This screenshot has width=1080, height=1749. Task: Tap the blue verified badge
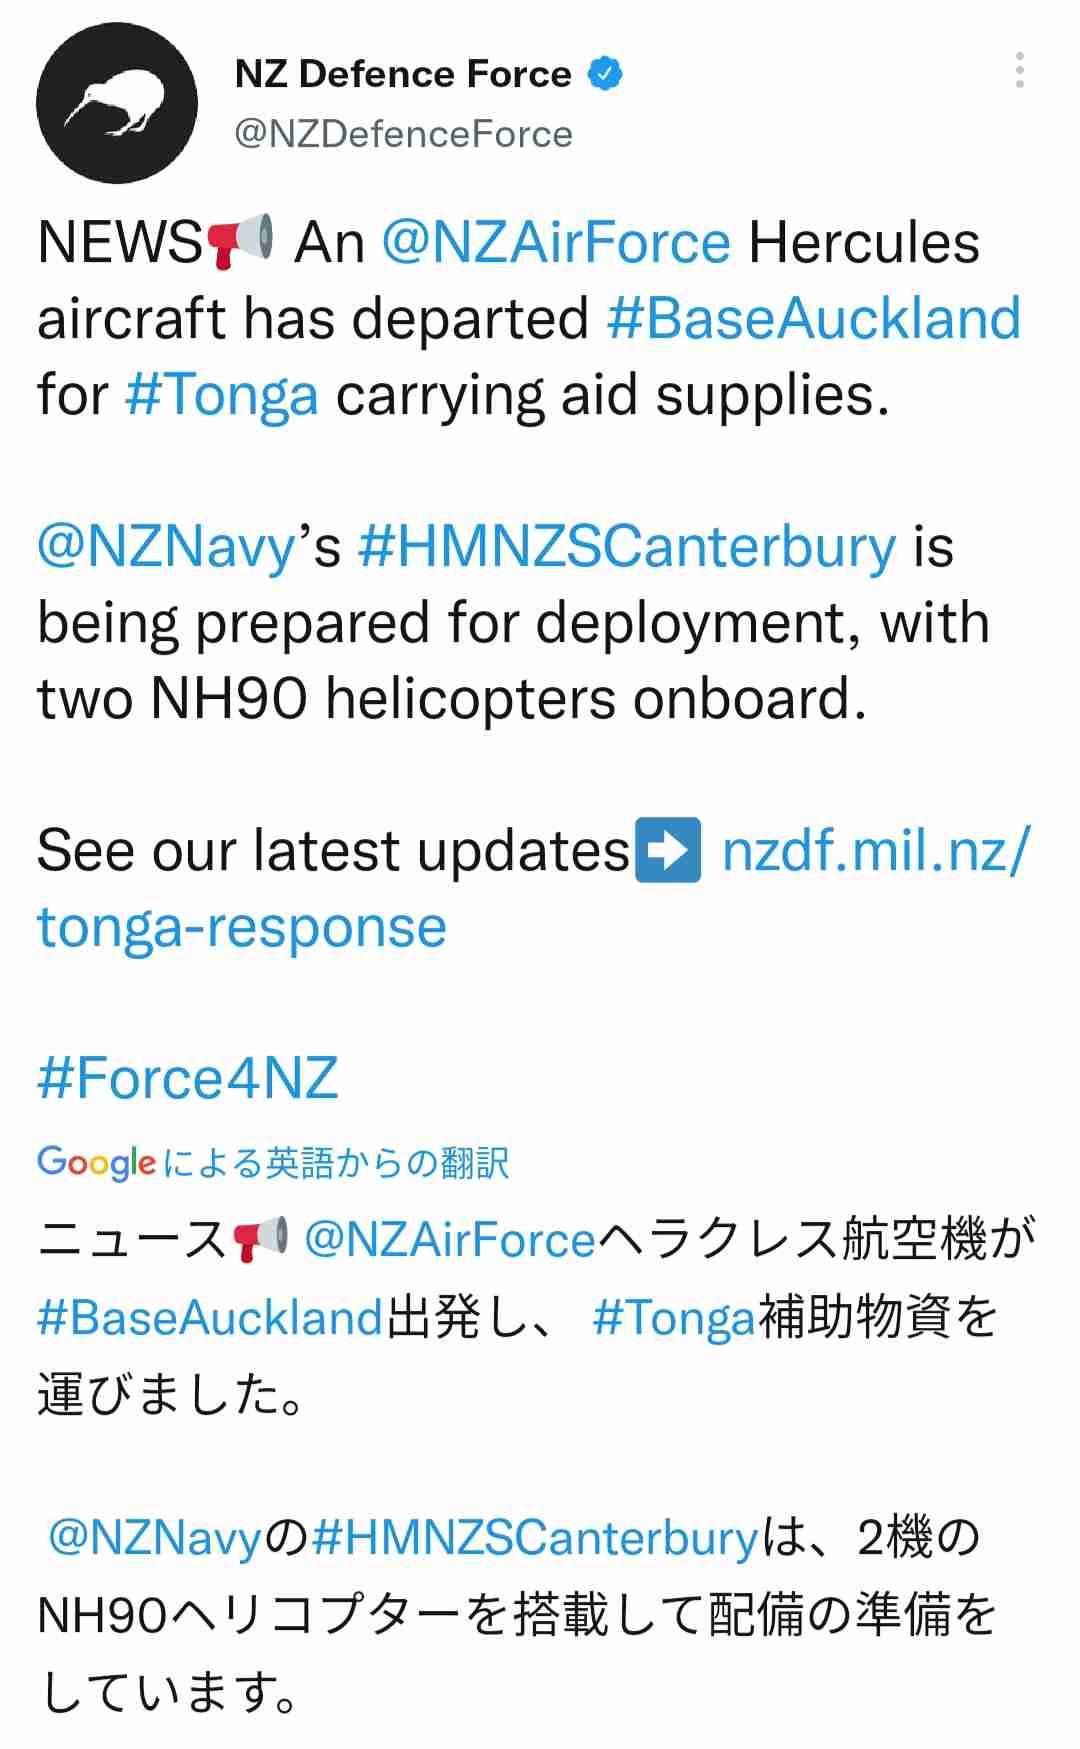(x=604, y=74)
